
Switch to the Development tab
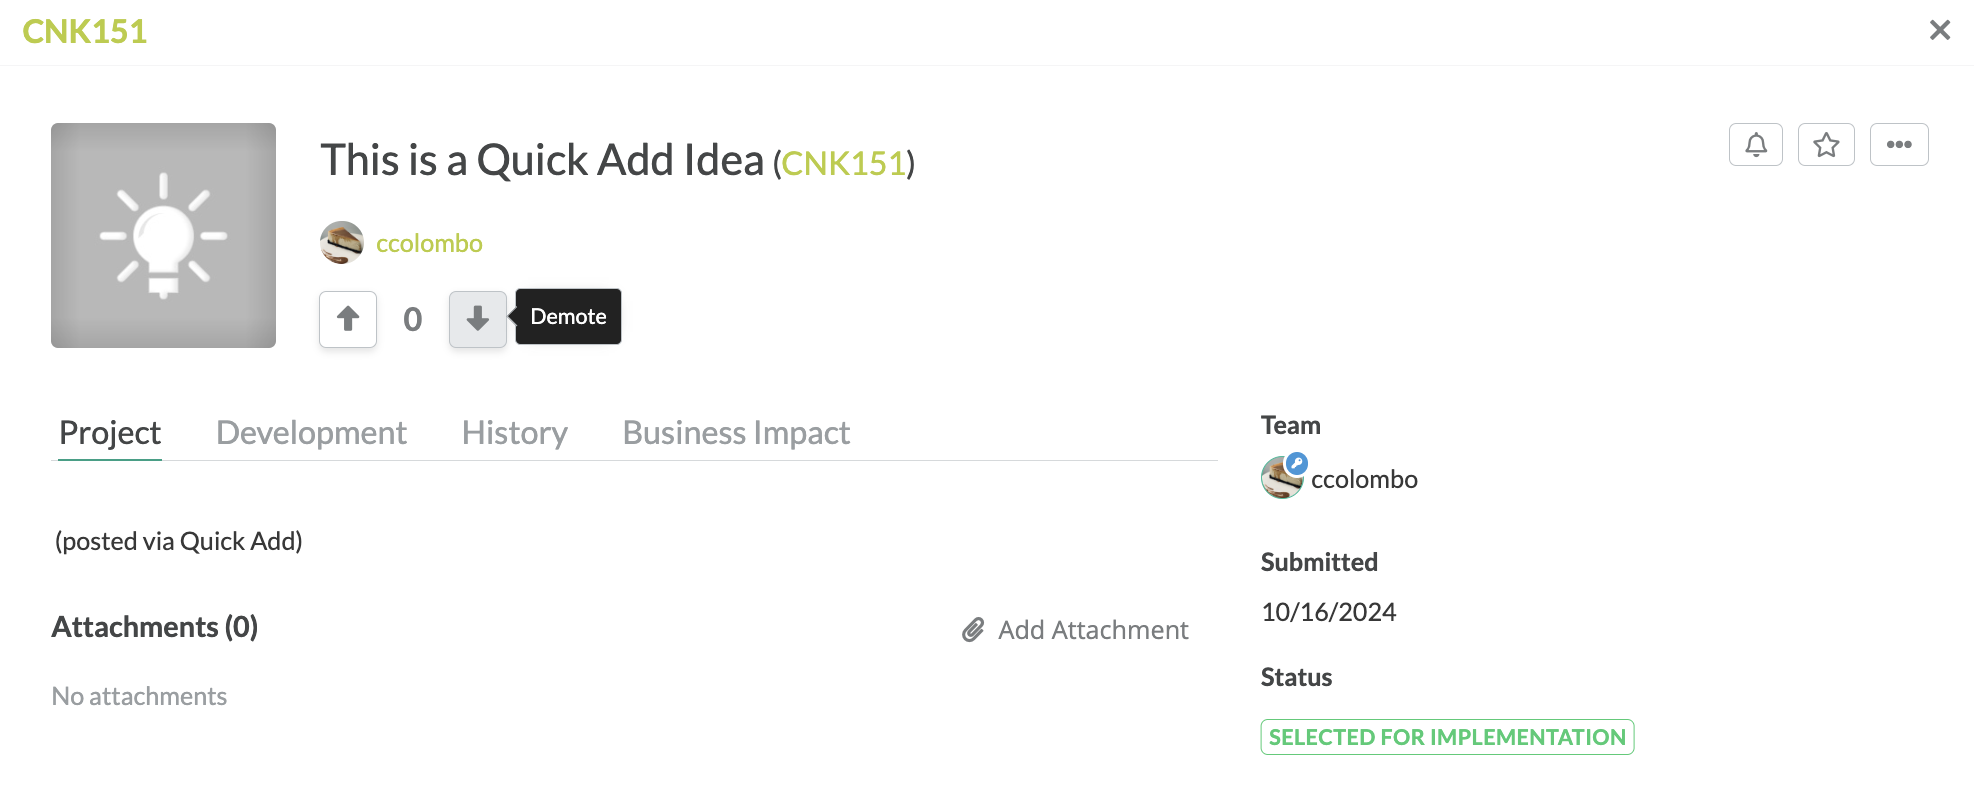point(311,433)
